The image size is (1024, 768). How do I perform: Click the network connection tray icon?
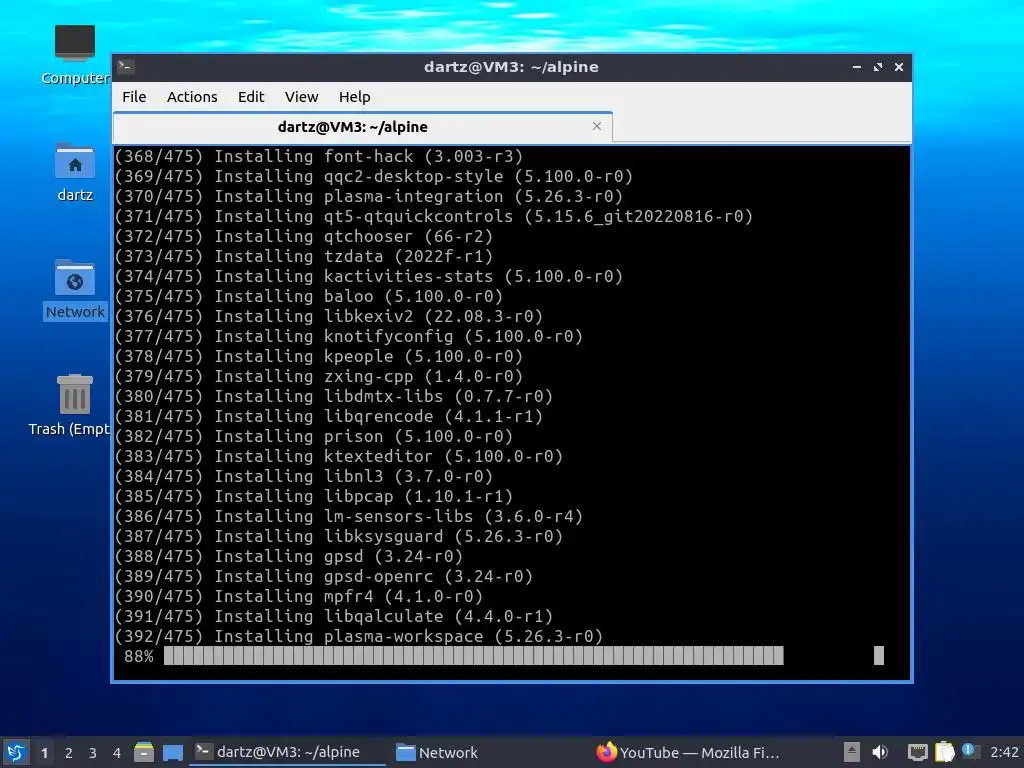[918, 752]
